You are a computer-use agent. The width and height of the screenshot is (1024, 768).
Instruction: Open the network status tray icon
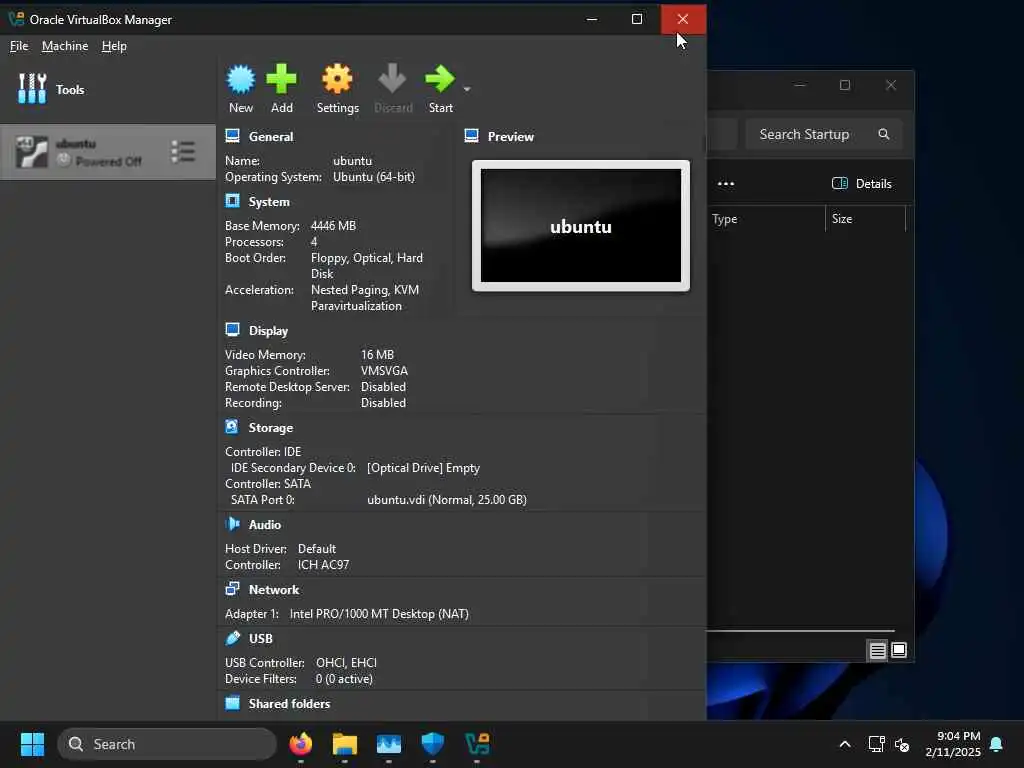(x=876, y=744)
